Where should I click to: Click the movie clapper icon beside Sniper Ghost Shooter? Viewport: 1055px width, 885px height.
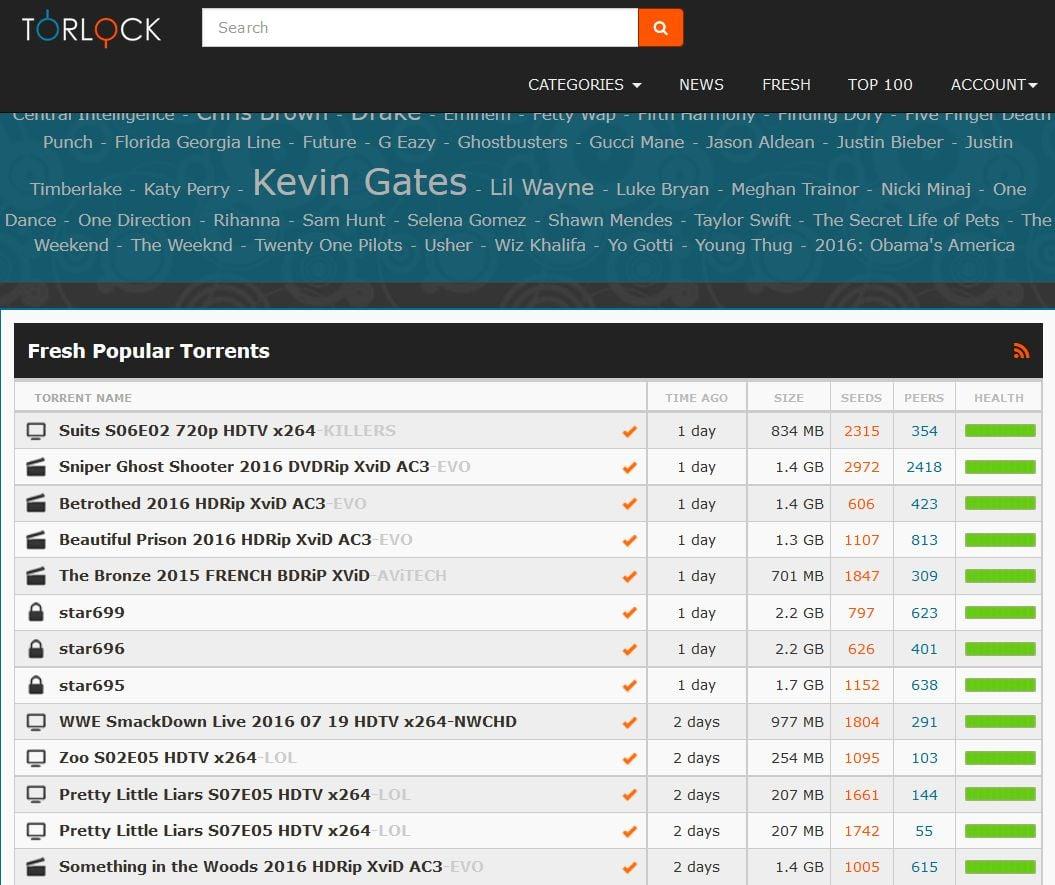click(x=36, y=467)
